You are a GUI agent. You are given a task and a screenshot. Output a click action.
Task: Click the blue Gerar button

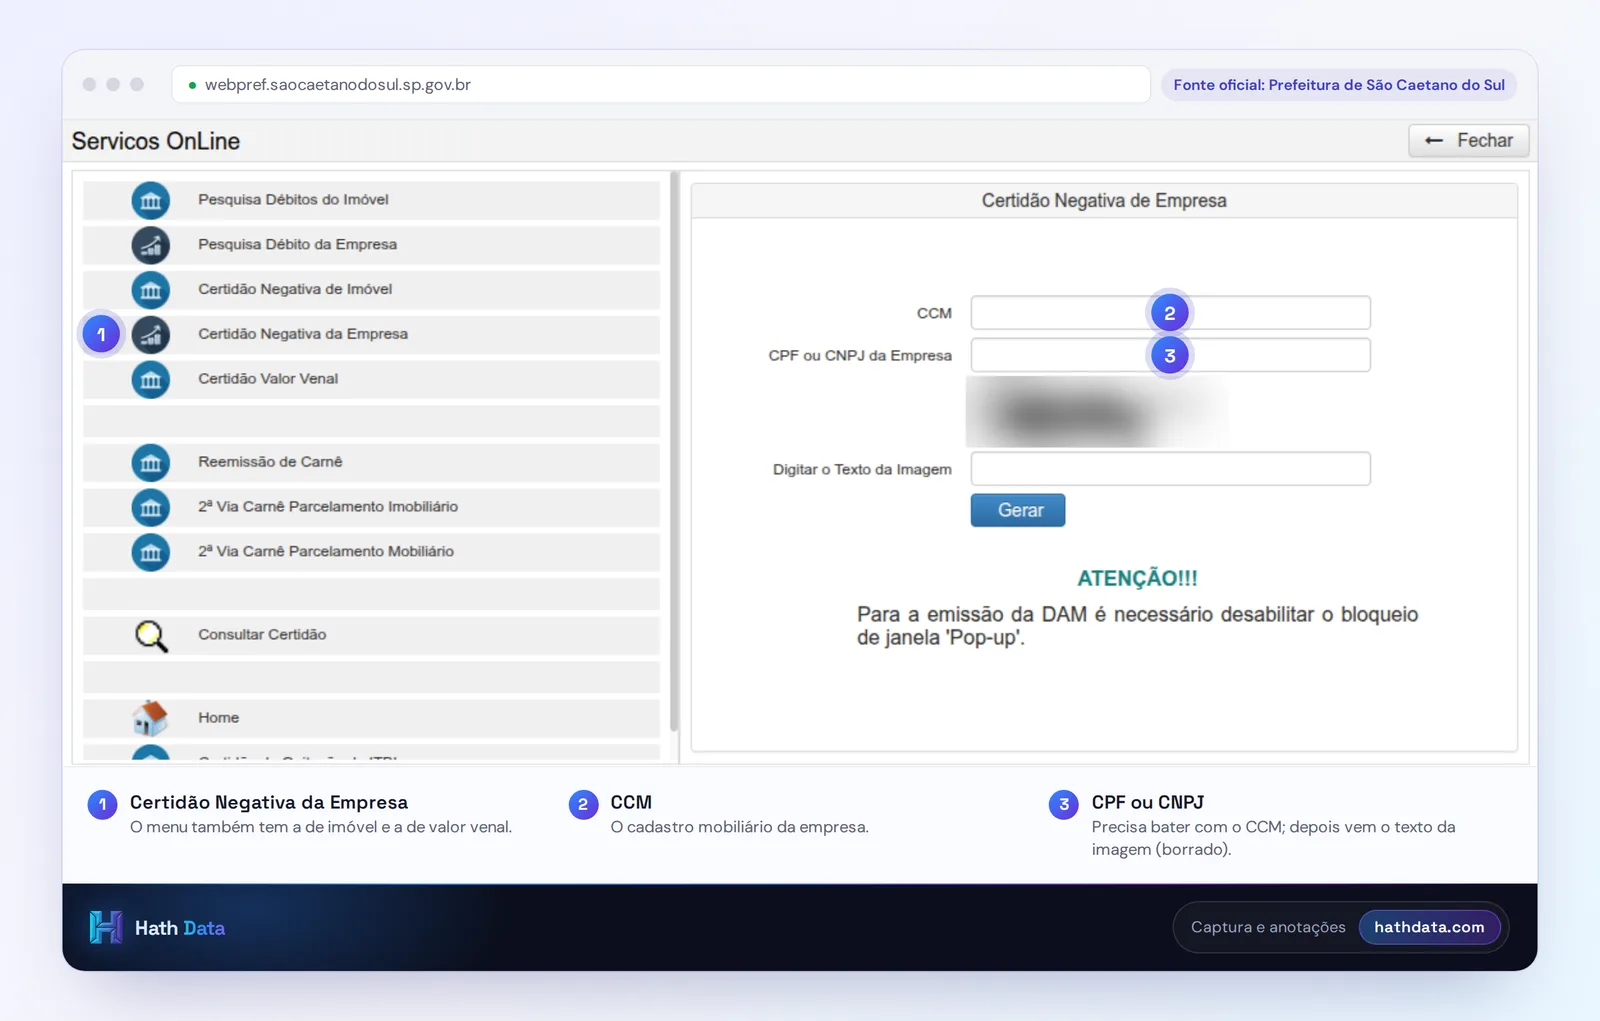point(1018,510)
